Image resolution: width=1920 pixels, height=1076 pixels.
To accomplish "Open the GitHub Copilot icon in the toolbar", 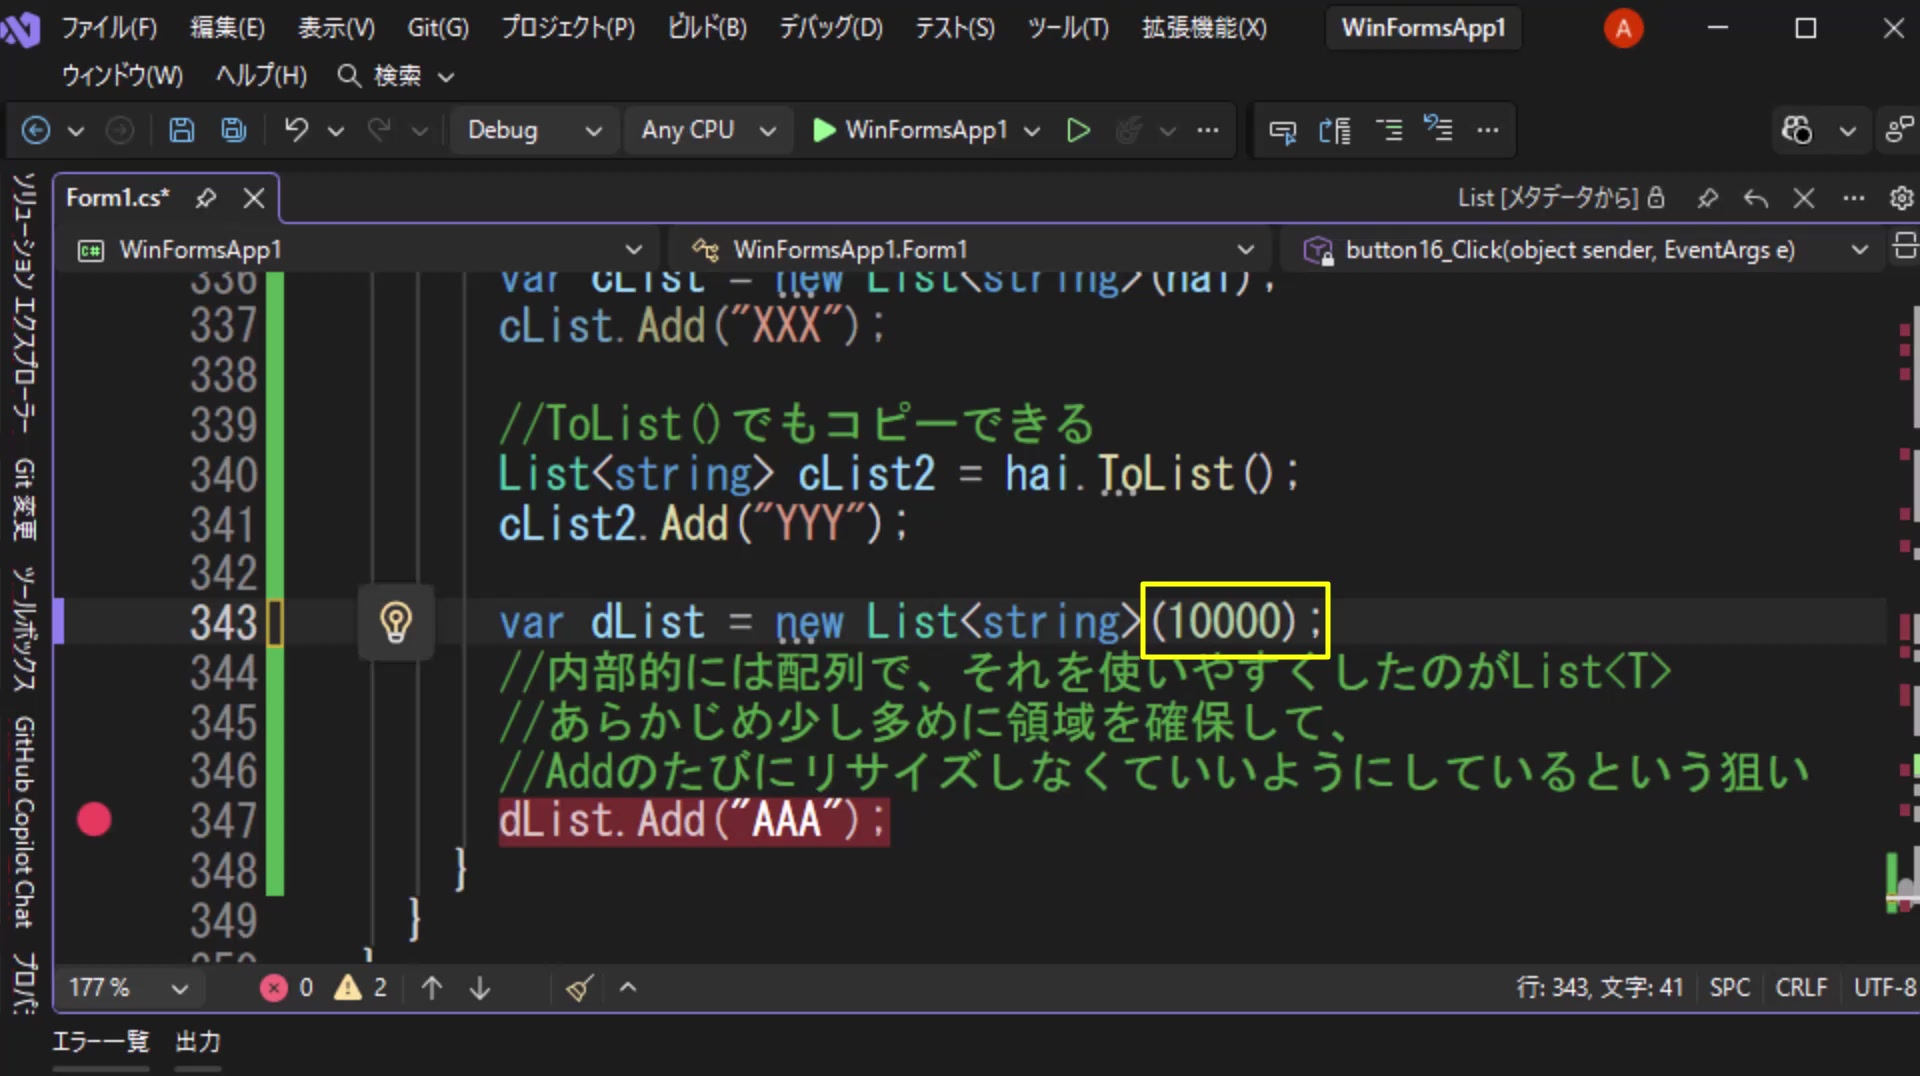I will click(x=1796, y=130).
